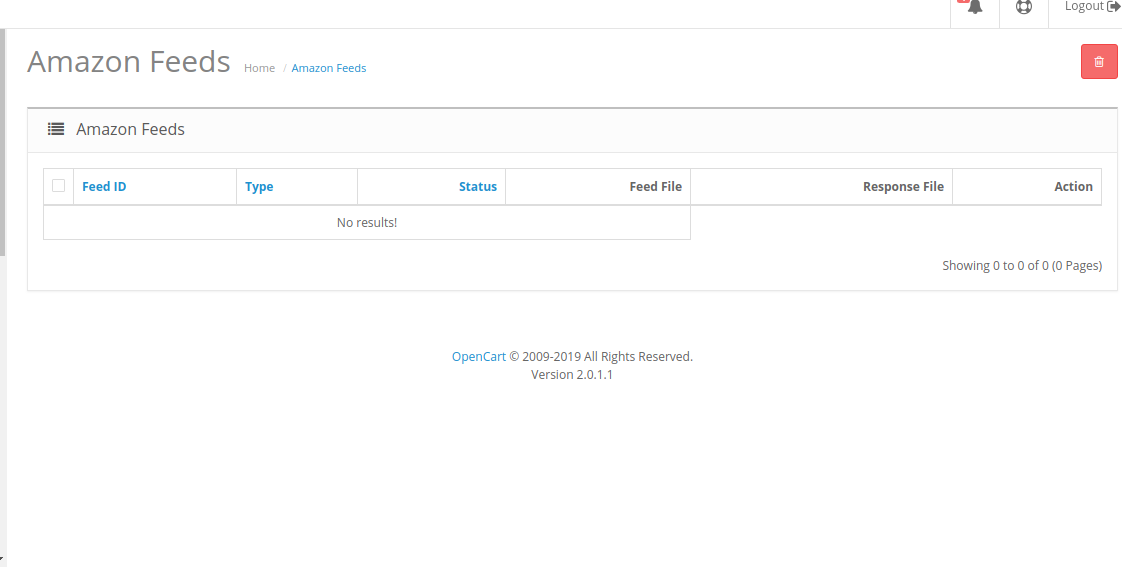The width and height of the screenshot is (1122, 567).
Task: Sort table by Type column
Action: (259, 187)
